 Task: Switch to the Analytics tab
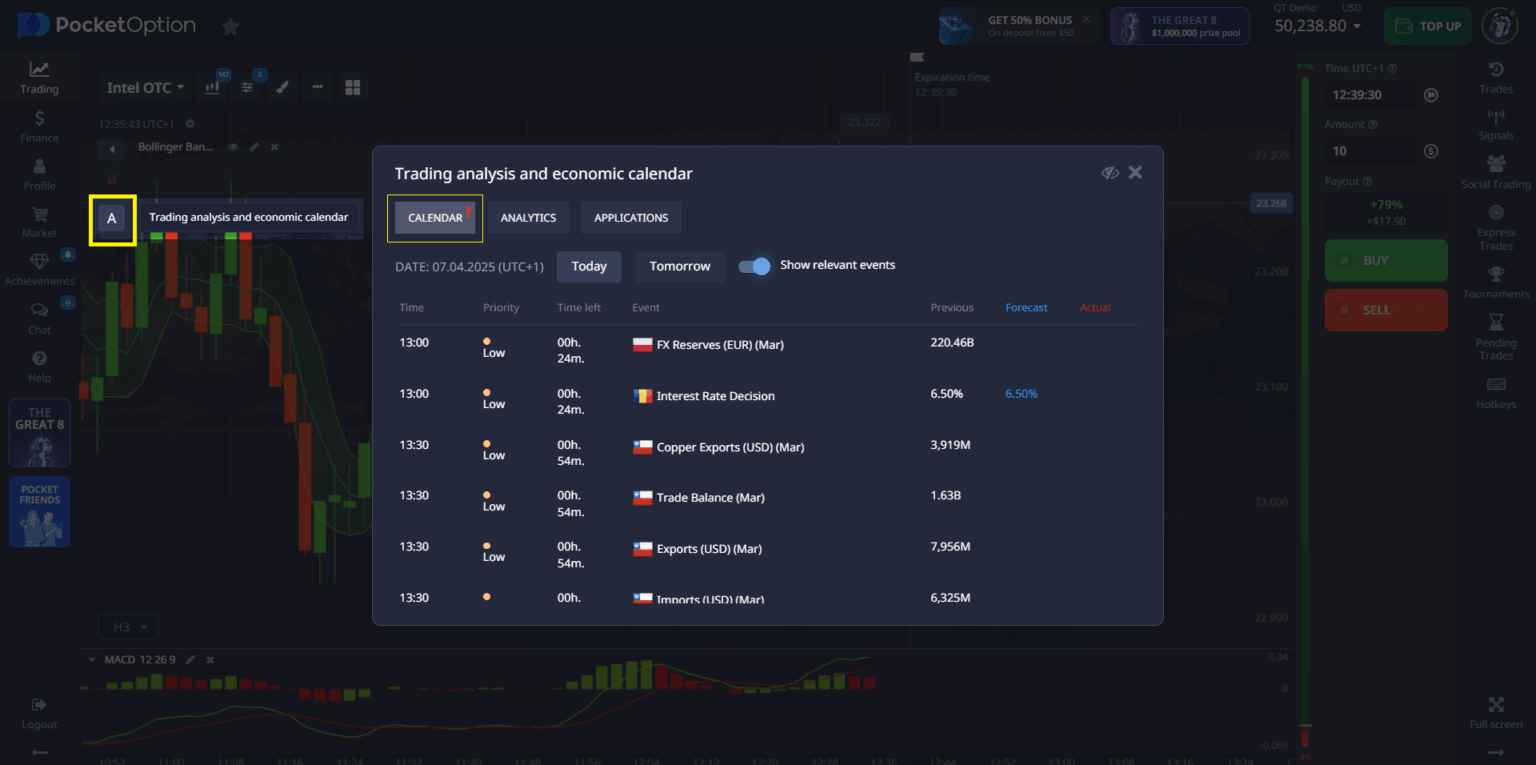(528, 217)
